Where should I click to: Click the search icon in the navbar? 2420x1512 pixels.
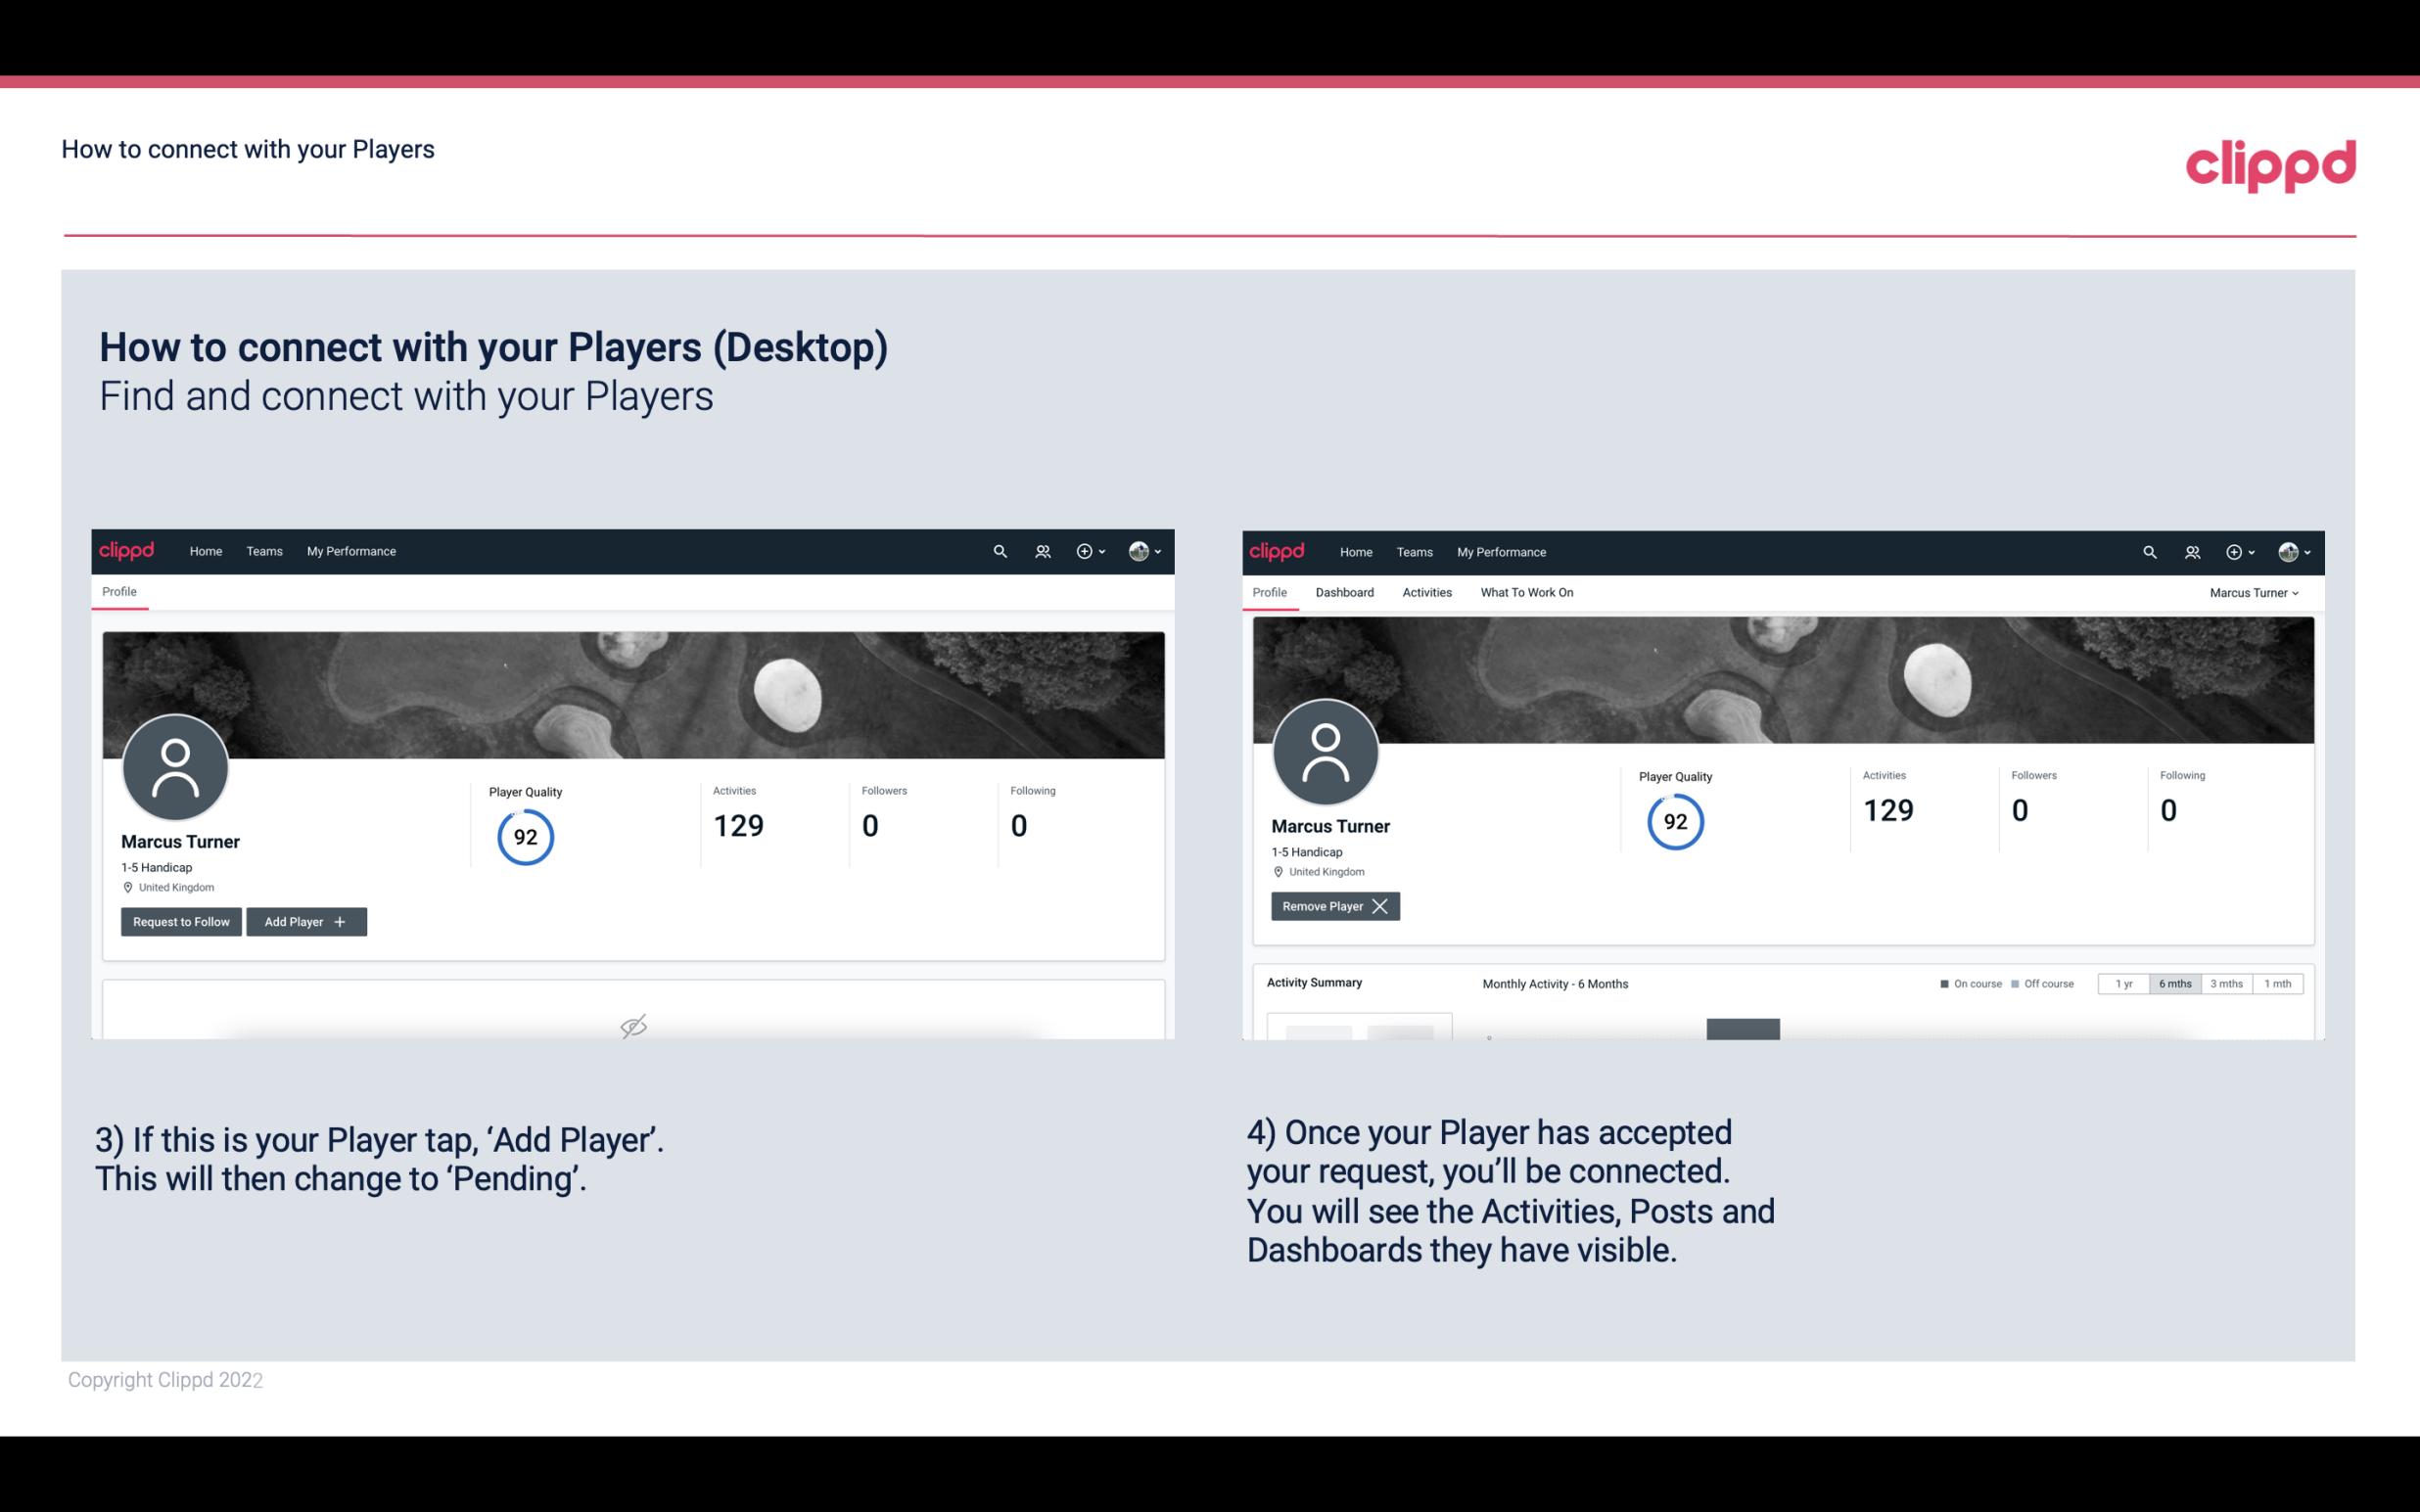coord(999,552)
